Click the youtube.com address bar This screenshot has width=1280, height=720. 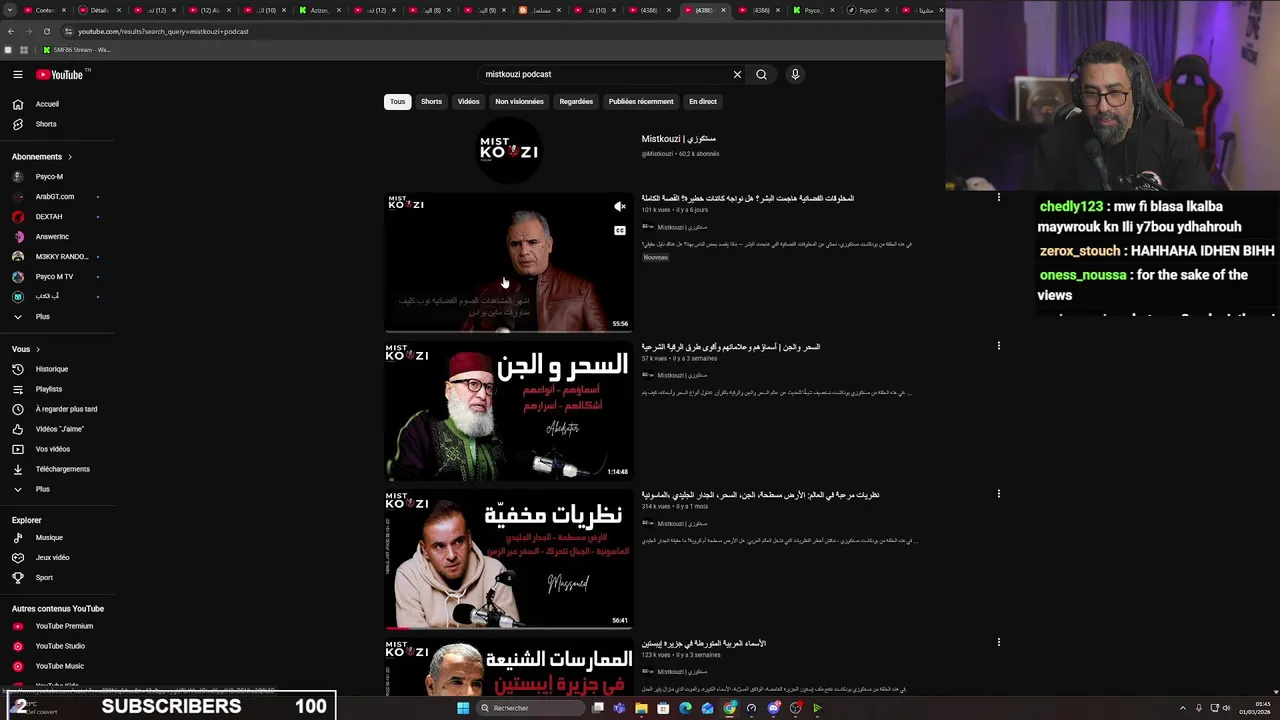coord(500,31)
